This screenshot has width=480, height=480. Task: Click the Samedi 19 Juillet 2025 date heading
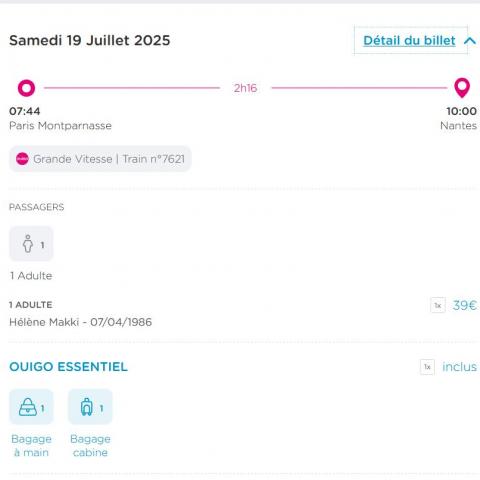click(x=90, y=40)
